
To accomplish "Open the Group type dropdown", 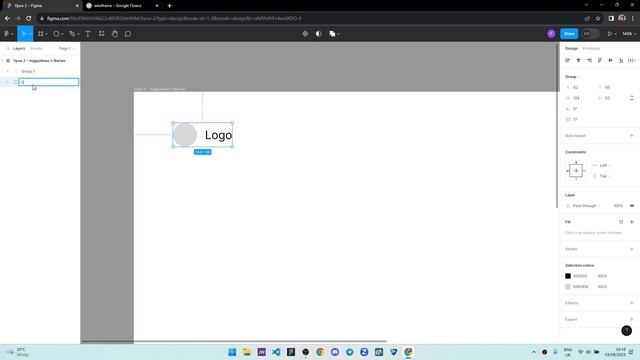I will [572, 77].
